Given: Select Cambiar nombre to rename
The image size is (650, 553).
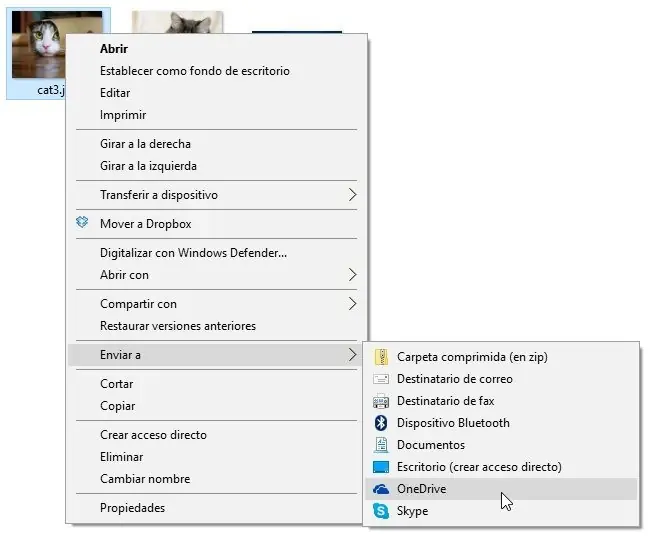Looking at the screenshot, I should tap(216, 478).
